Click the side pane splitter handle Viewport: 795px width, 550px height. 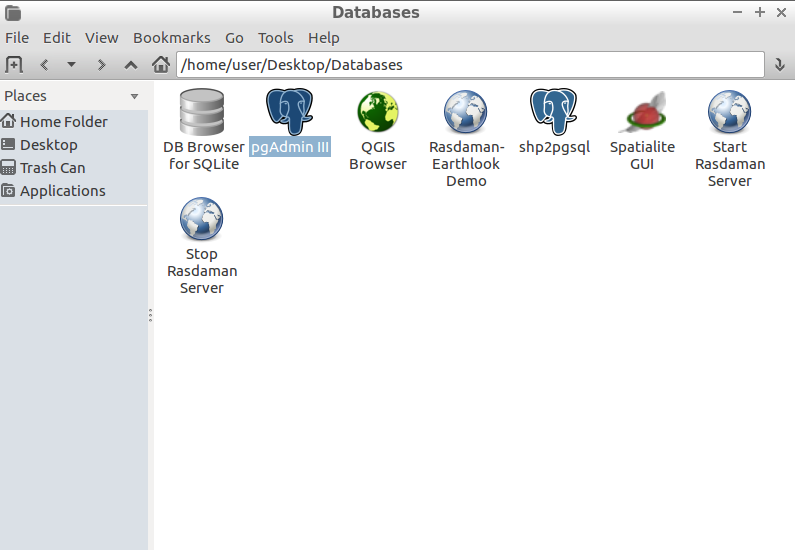(150, 315)
